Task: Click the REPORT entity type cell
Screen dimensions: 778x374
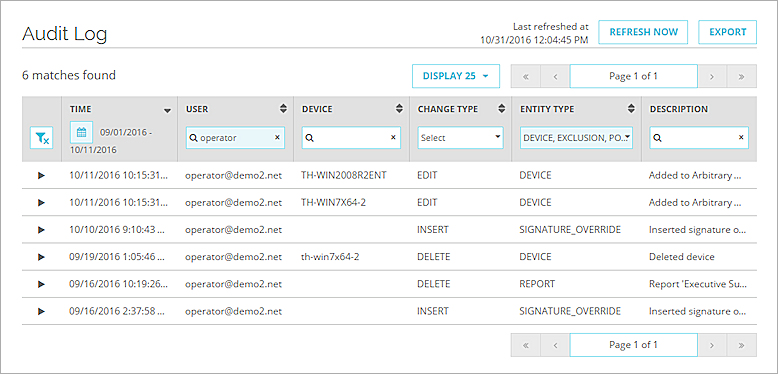Action: point(537,284)
